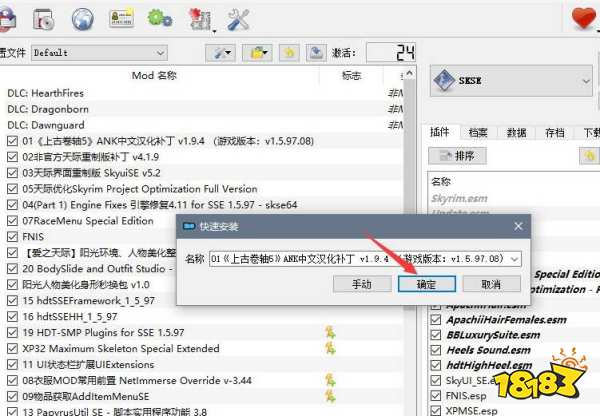Expand the 名称 combo box in the 快速安装 dialog

coord(515,259)
